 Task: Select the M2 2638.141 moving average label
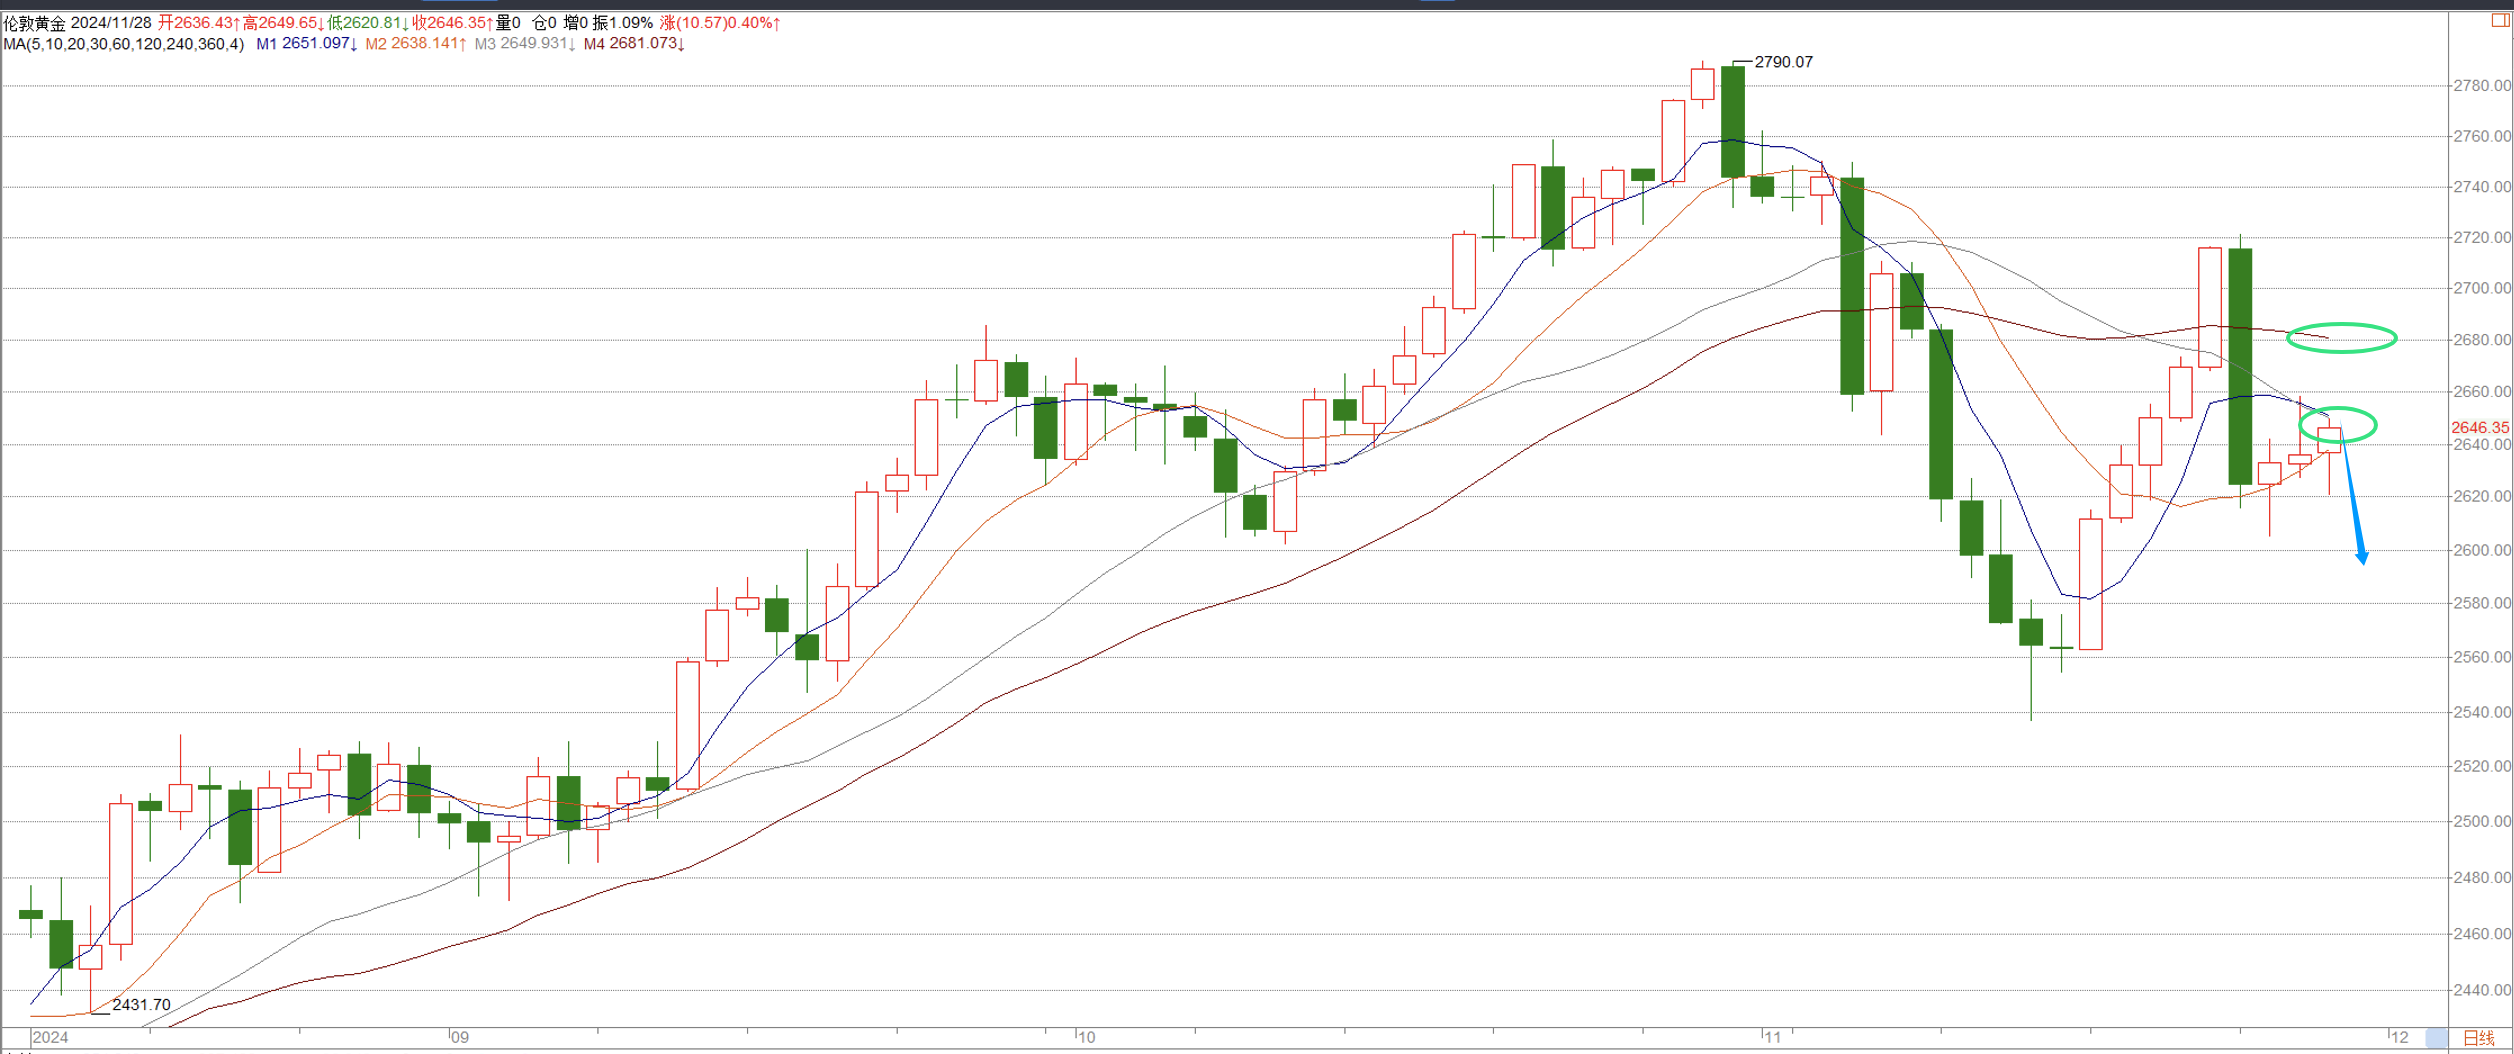[x=415, y=44]
